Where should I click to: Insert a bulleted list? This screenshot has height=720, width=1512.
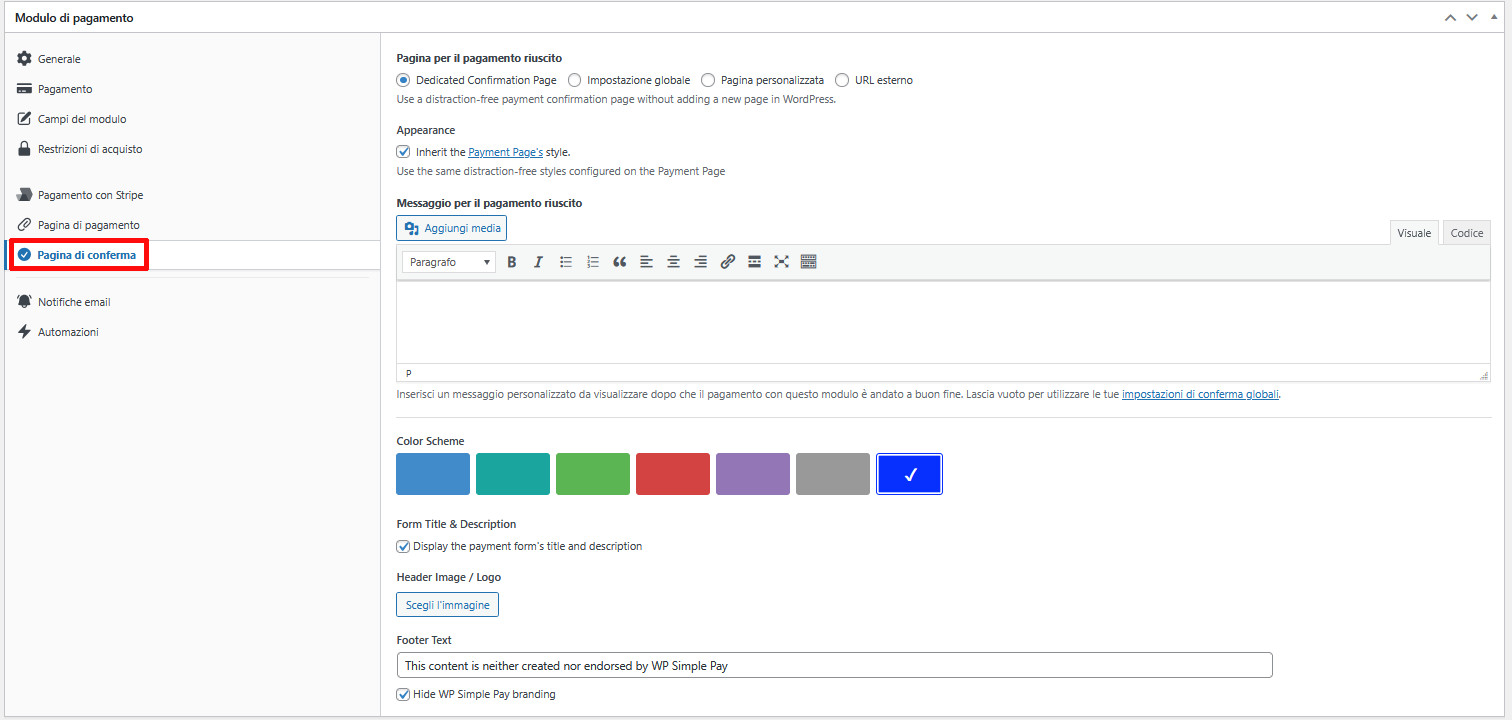[565, 261]
